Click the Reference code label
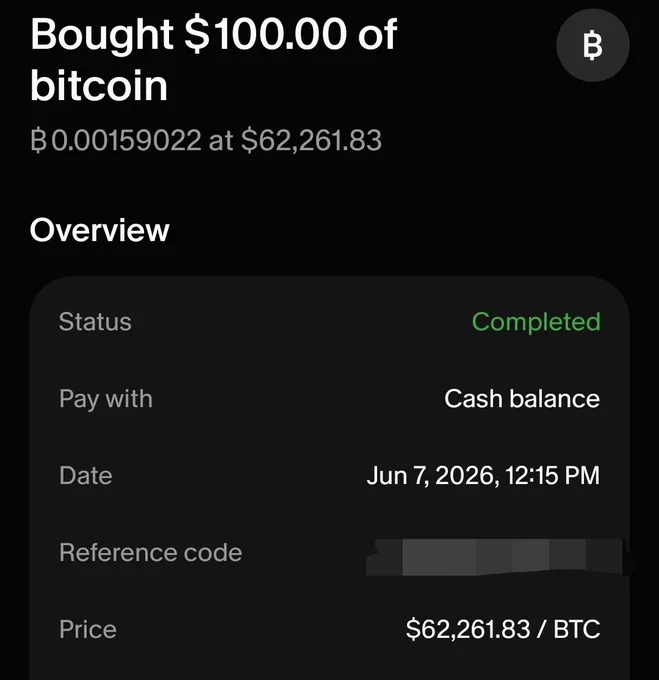Screen dimensions: 659x680 click(150, 552)
